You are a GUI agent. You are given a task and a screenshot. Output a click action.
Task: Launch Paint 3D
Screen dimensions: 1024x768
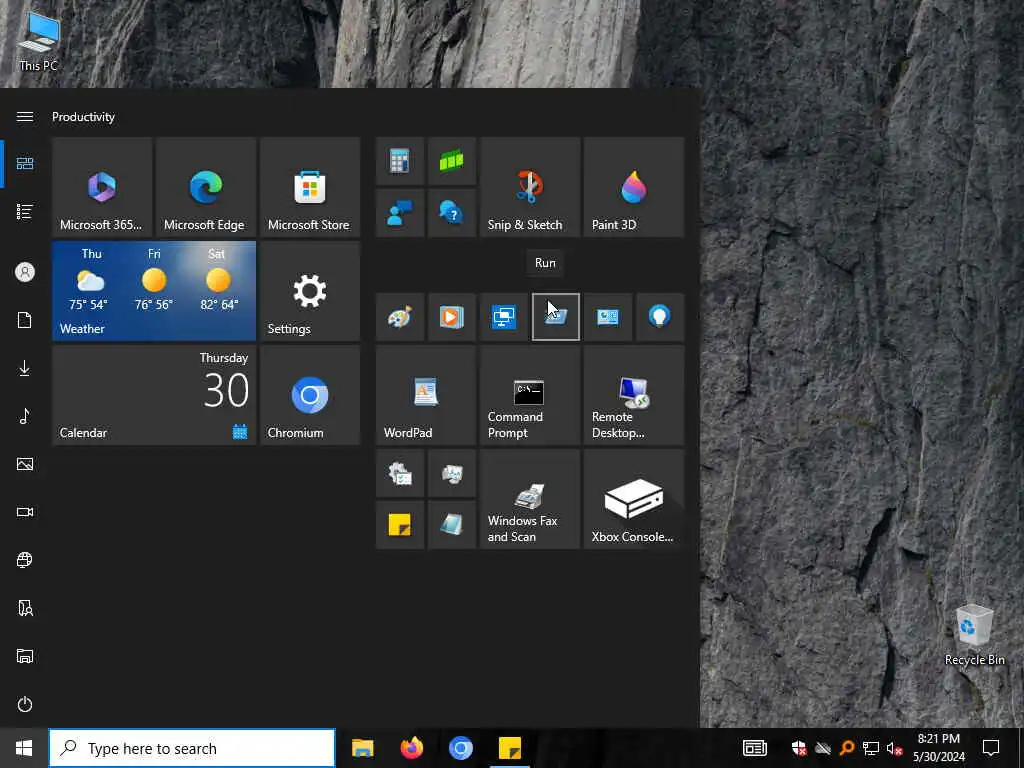(633, 187)
